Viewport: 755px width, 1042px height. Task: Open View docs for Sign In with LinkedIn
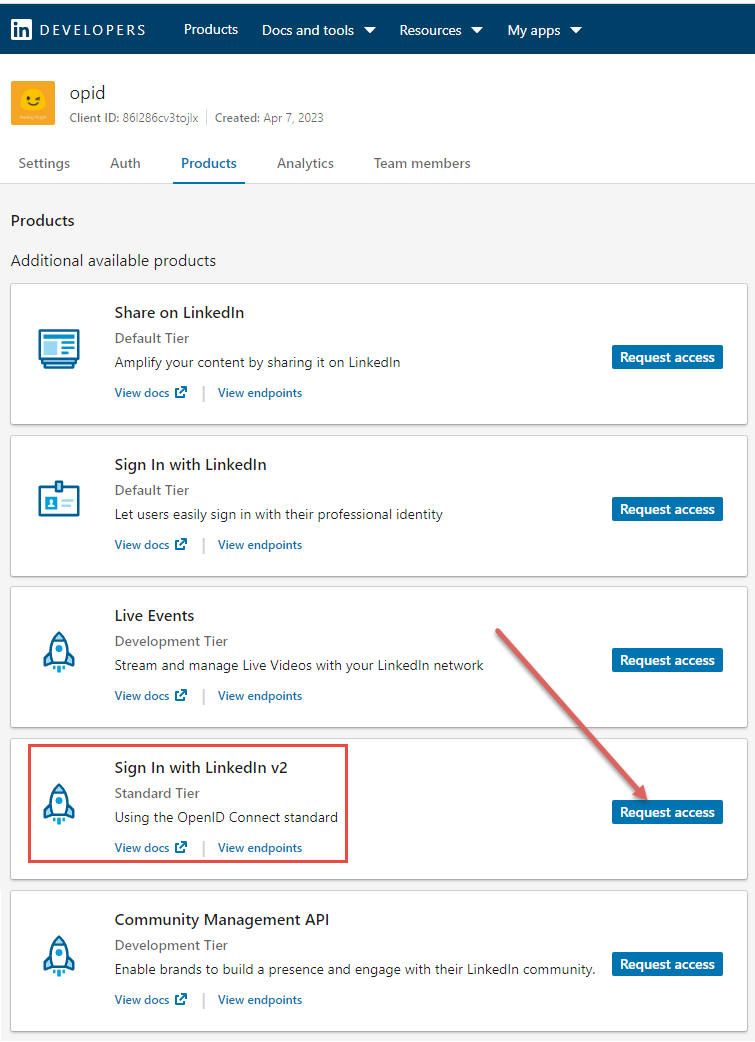pos(151,545)
